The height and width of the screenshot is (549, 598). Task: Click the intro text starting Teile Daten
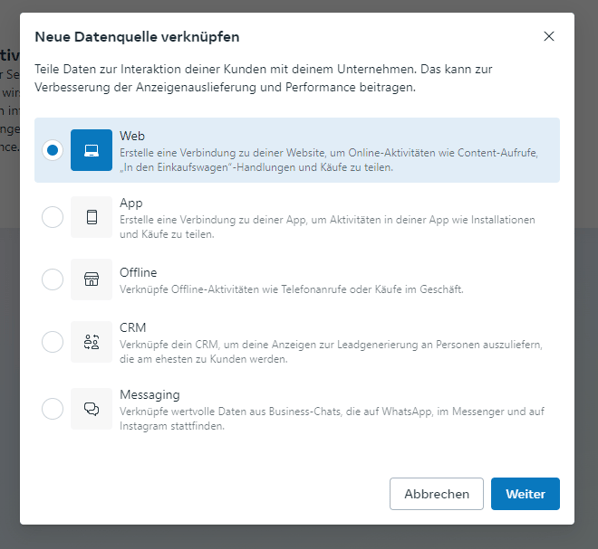coord(263,78)
